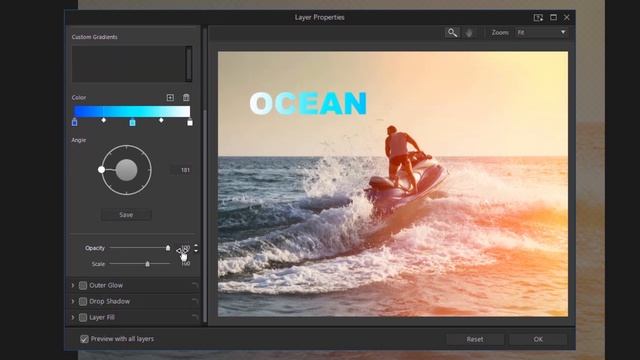
Task: Click the Custom Gradients list scrollbar
Action: click(189, 64)
